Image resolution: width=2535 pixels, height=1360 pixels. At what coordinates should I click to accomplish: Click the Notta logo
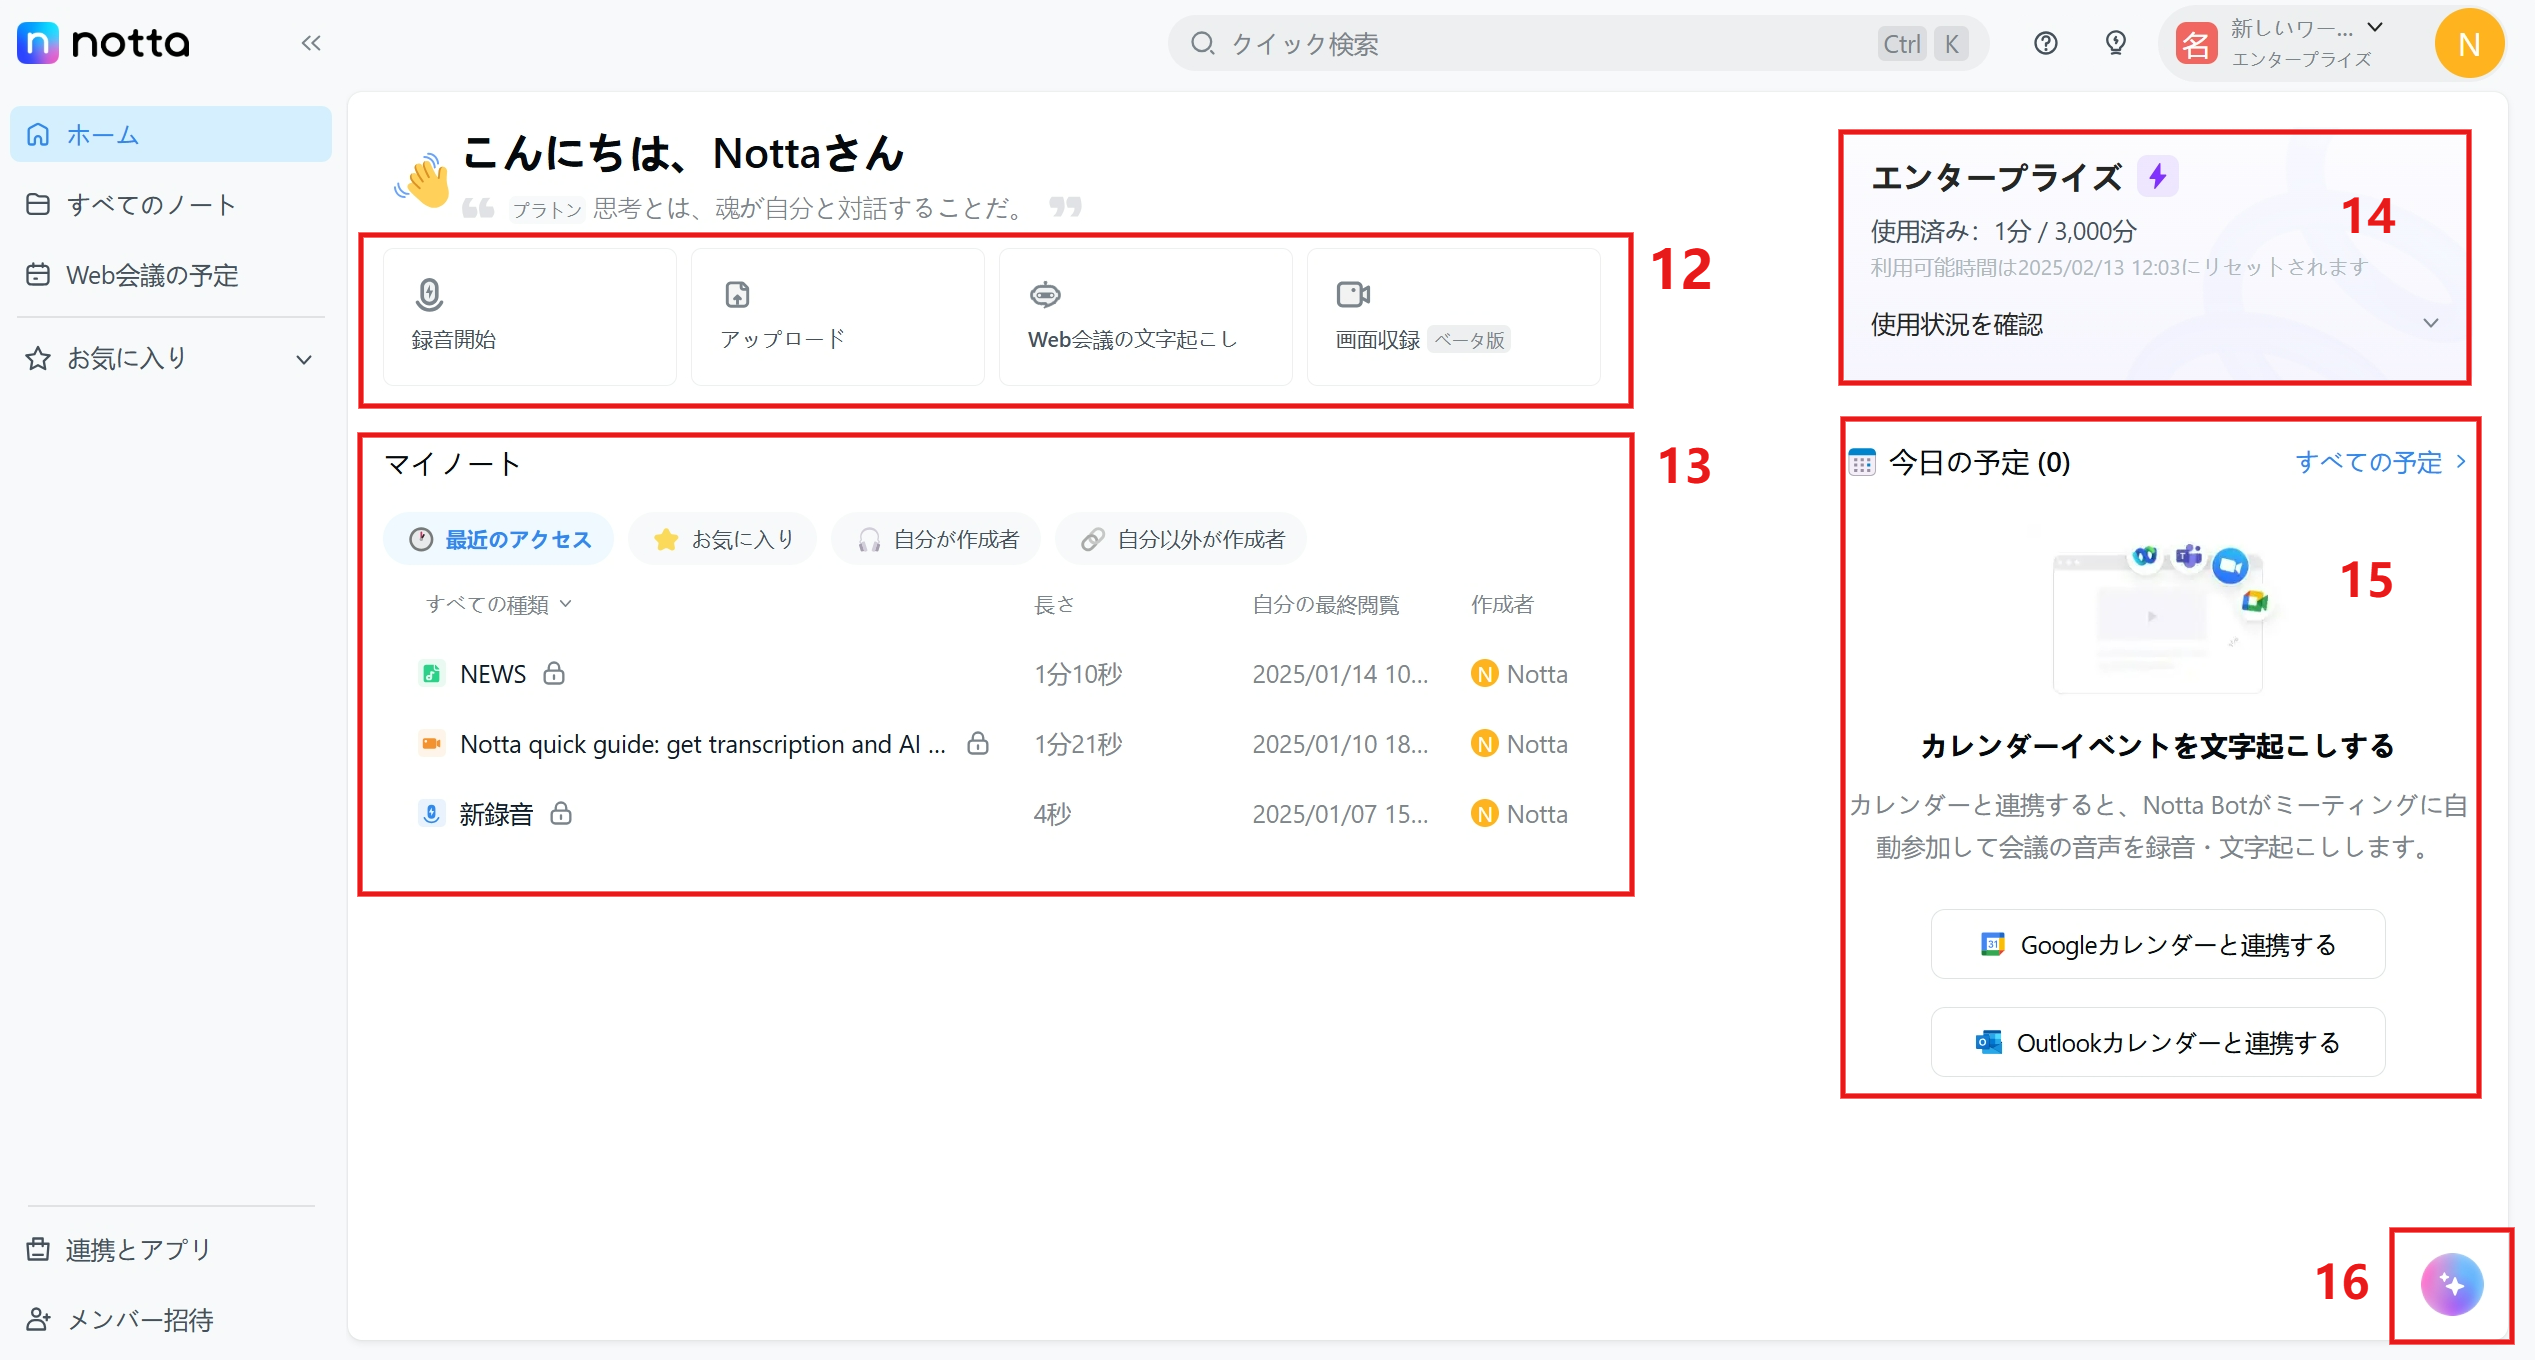point(103,43)
